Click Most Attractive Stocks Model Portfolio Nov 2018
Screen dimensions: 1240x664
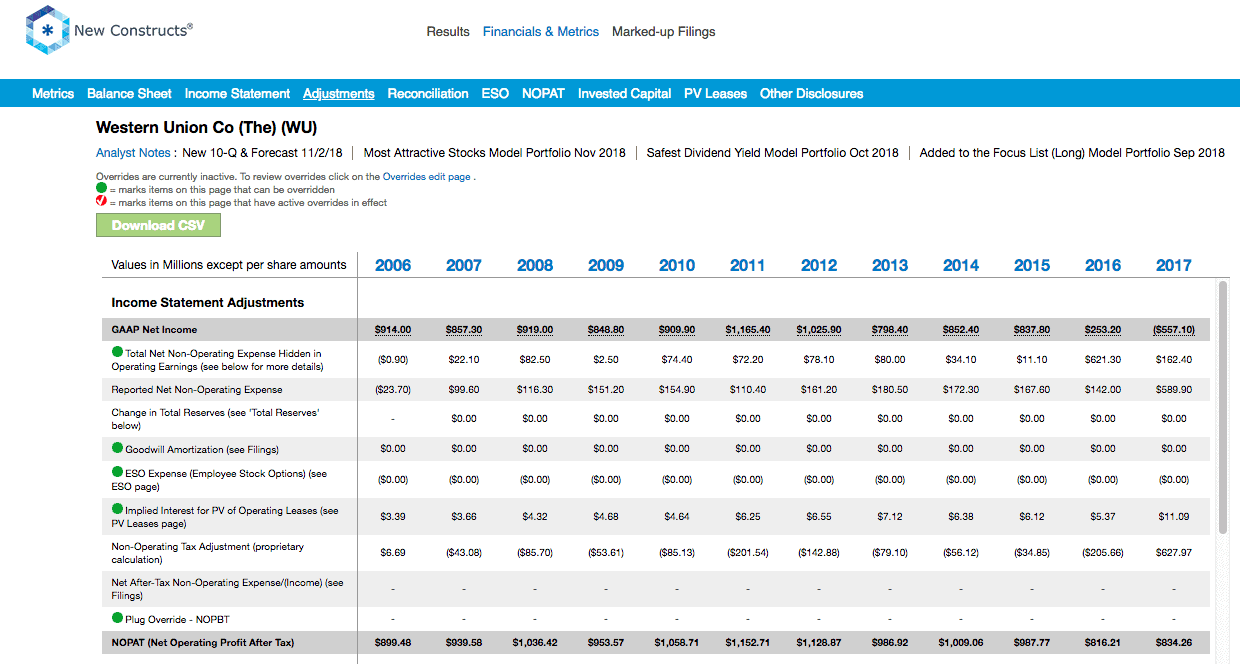494,153
